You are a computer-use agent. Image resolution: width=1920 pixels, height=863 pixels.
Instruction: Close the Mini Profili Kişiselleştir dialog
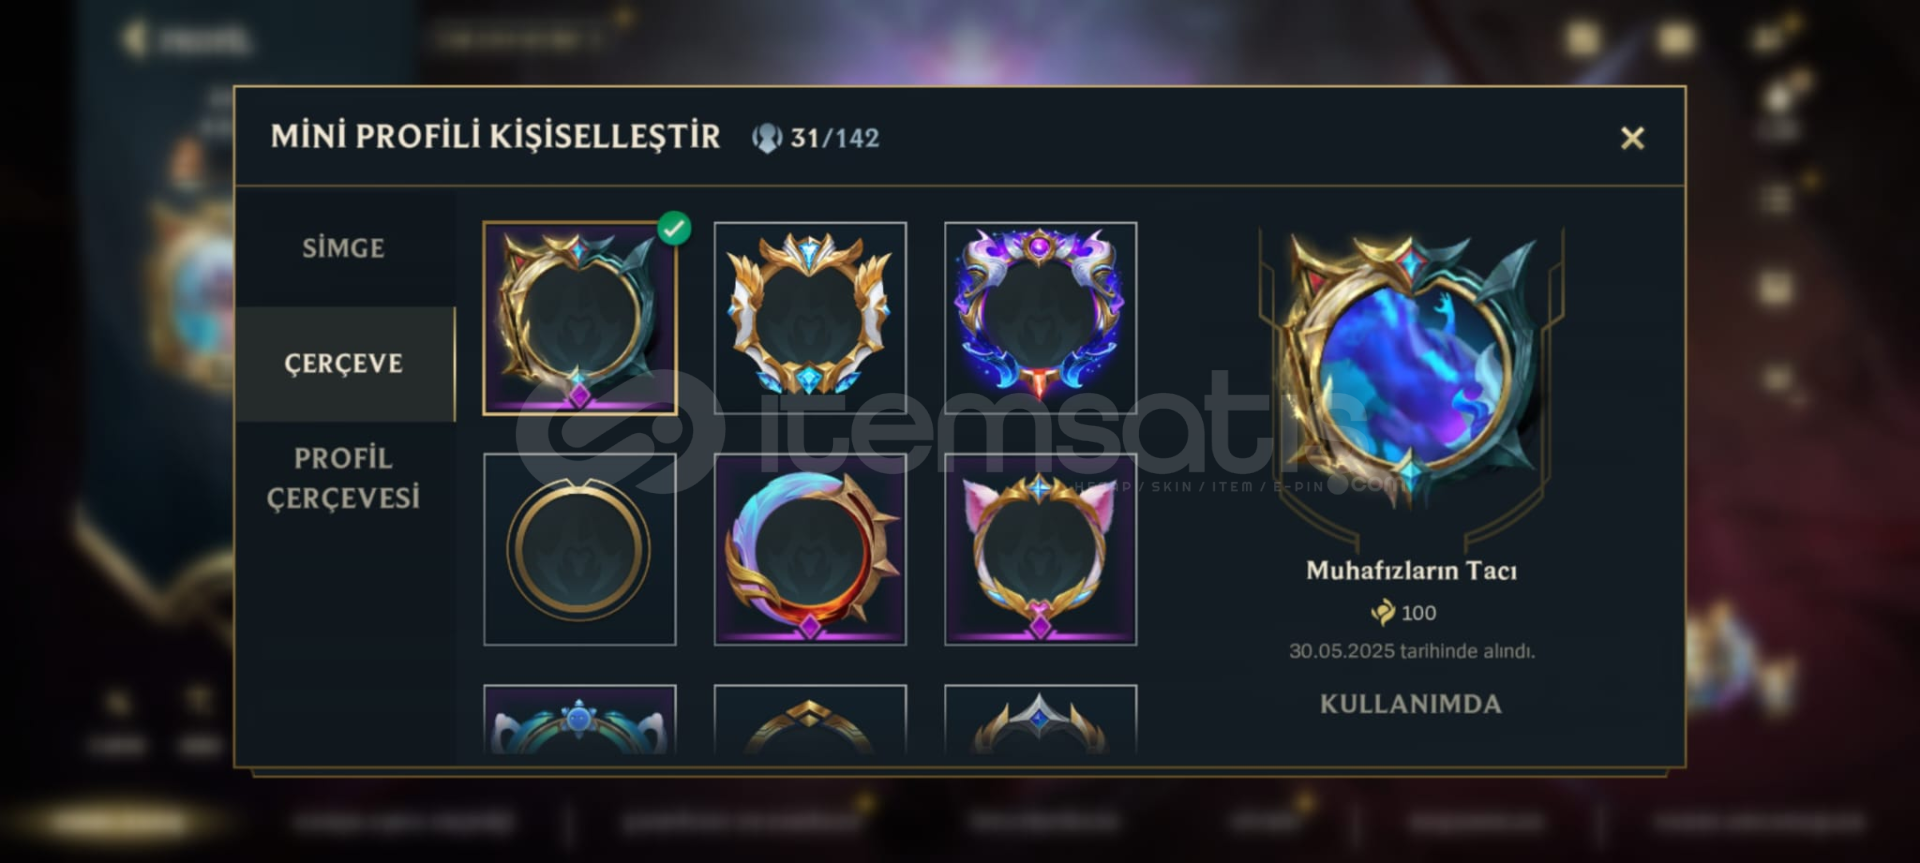1632,138
